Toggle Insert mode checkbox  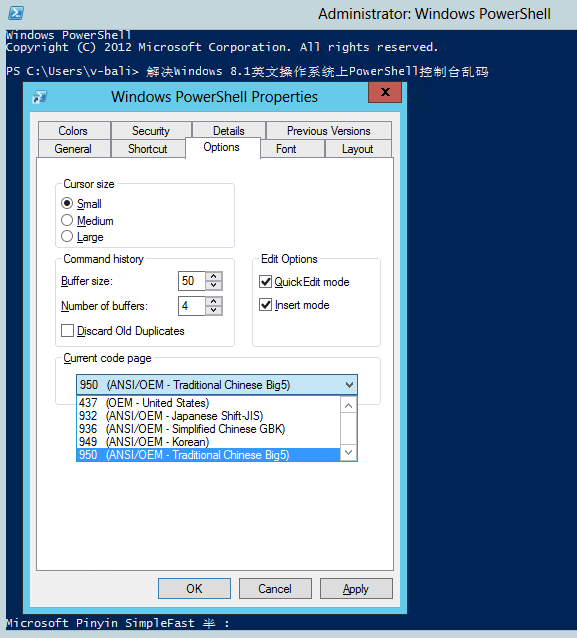[266, 305]
